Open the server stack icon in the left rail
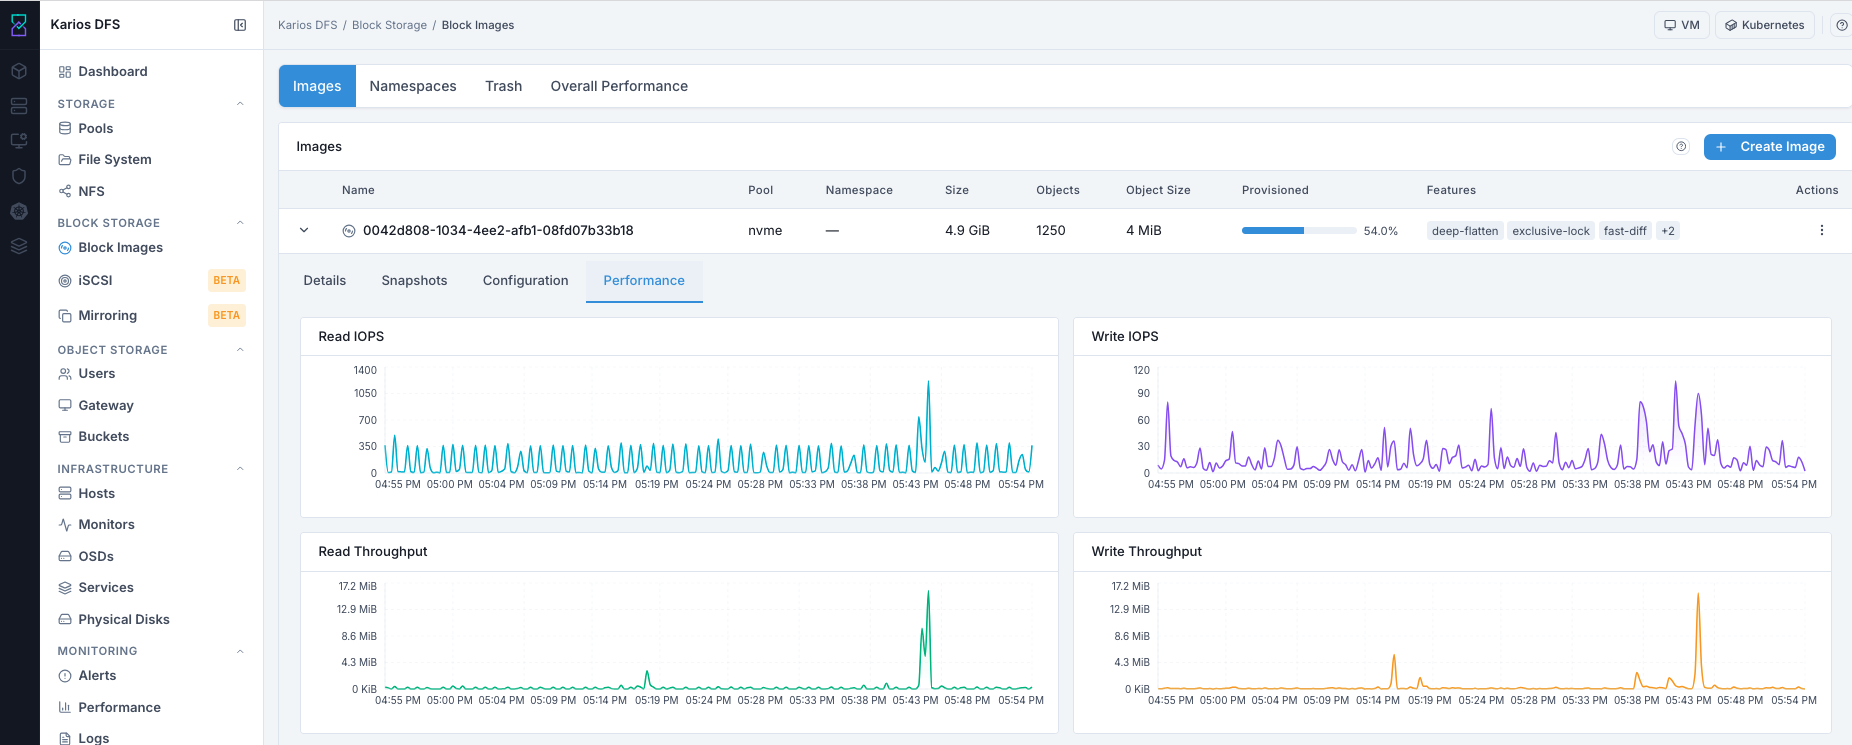This screenshot has height=745, width=1852. [19, 106]
